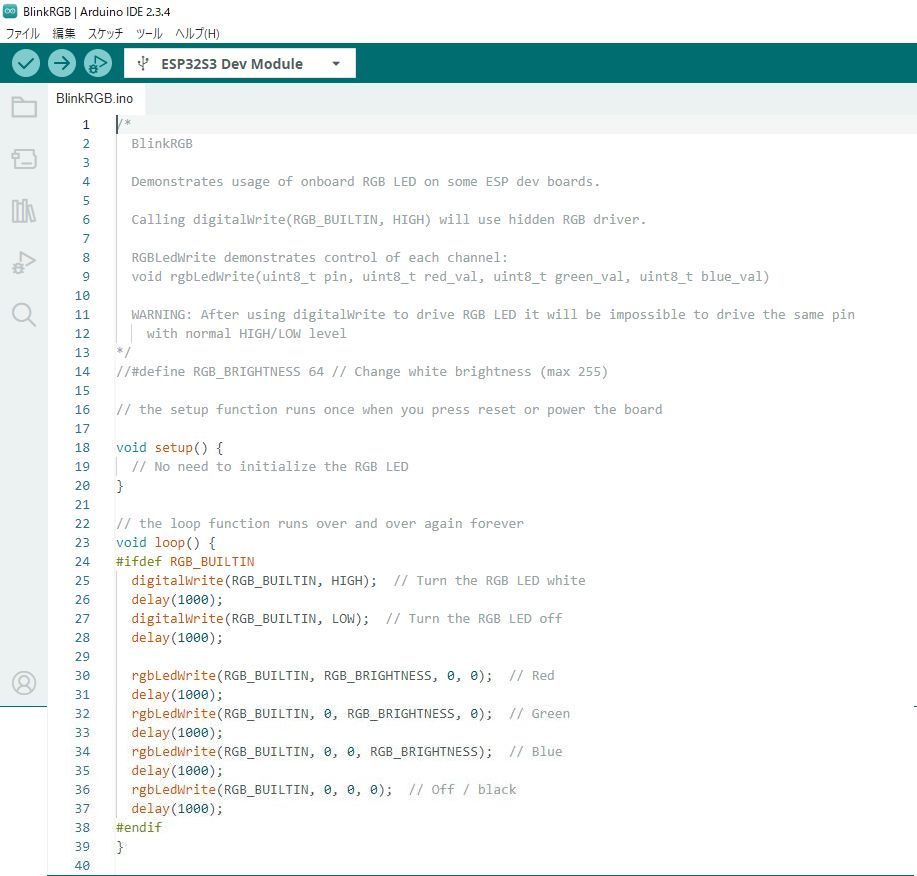
Task: Click the user account profile icon
Action: [x=24, y=683]
